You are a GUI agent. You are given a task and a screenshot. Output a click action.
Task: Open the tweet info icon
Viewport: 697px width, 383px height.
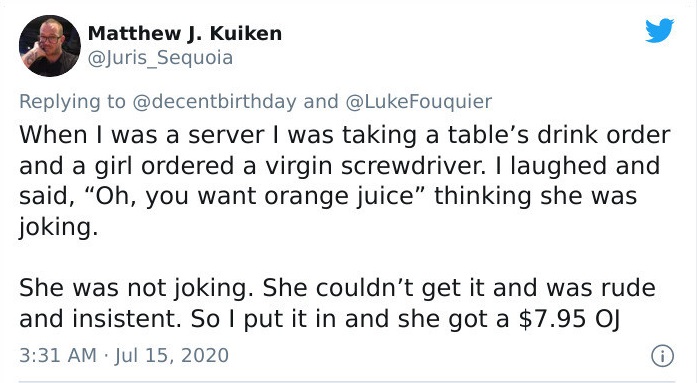point(662,356)
